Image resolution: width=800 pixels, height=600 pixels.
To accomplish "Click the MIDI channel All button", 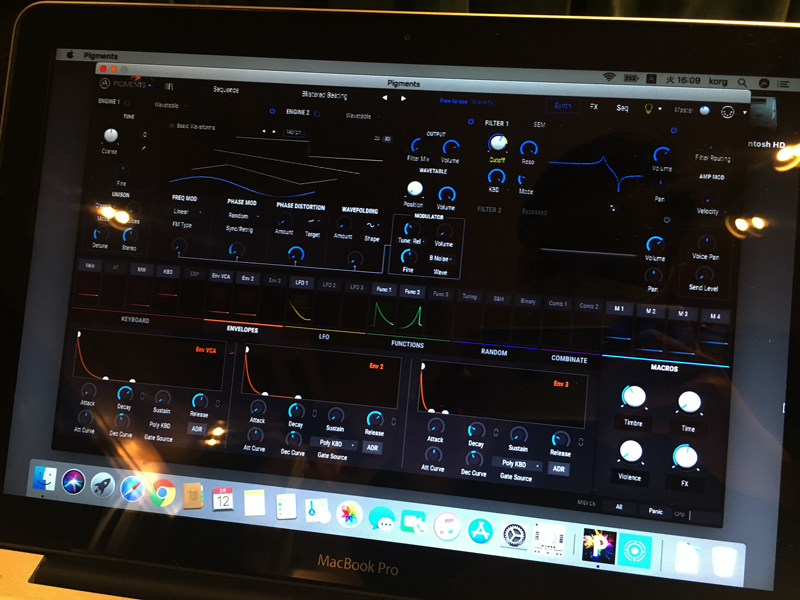I will pos(619,507).
